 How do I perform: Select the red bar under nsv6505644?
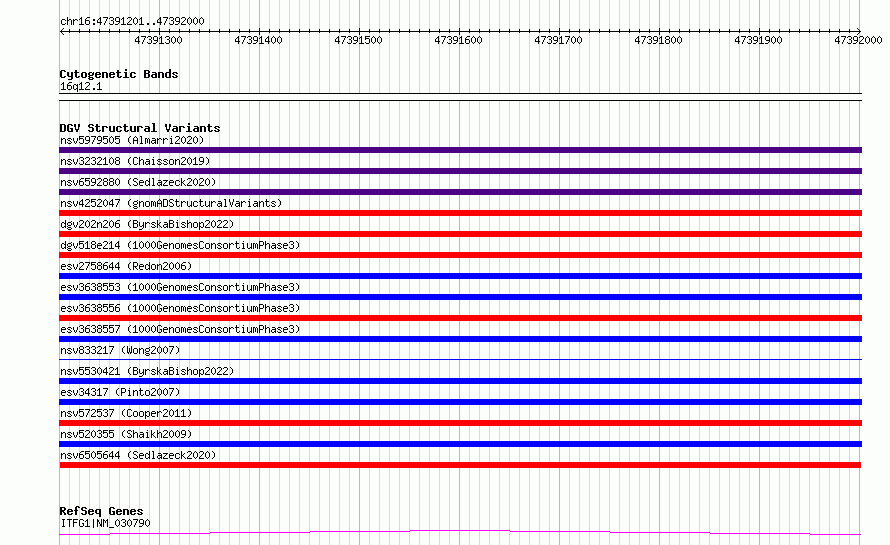pos(460,465)
